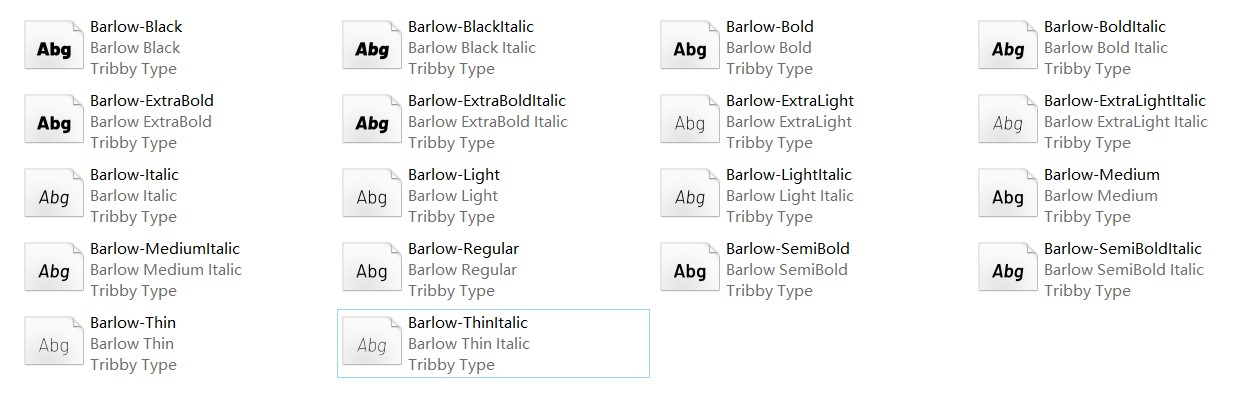
Task: Select the Barlow-LightItalic font preview icon
Action: [x=690, y=196]
